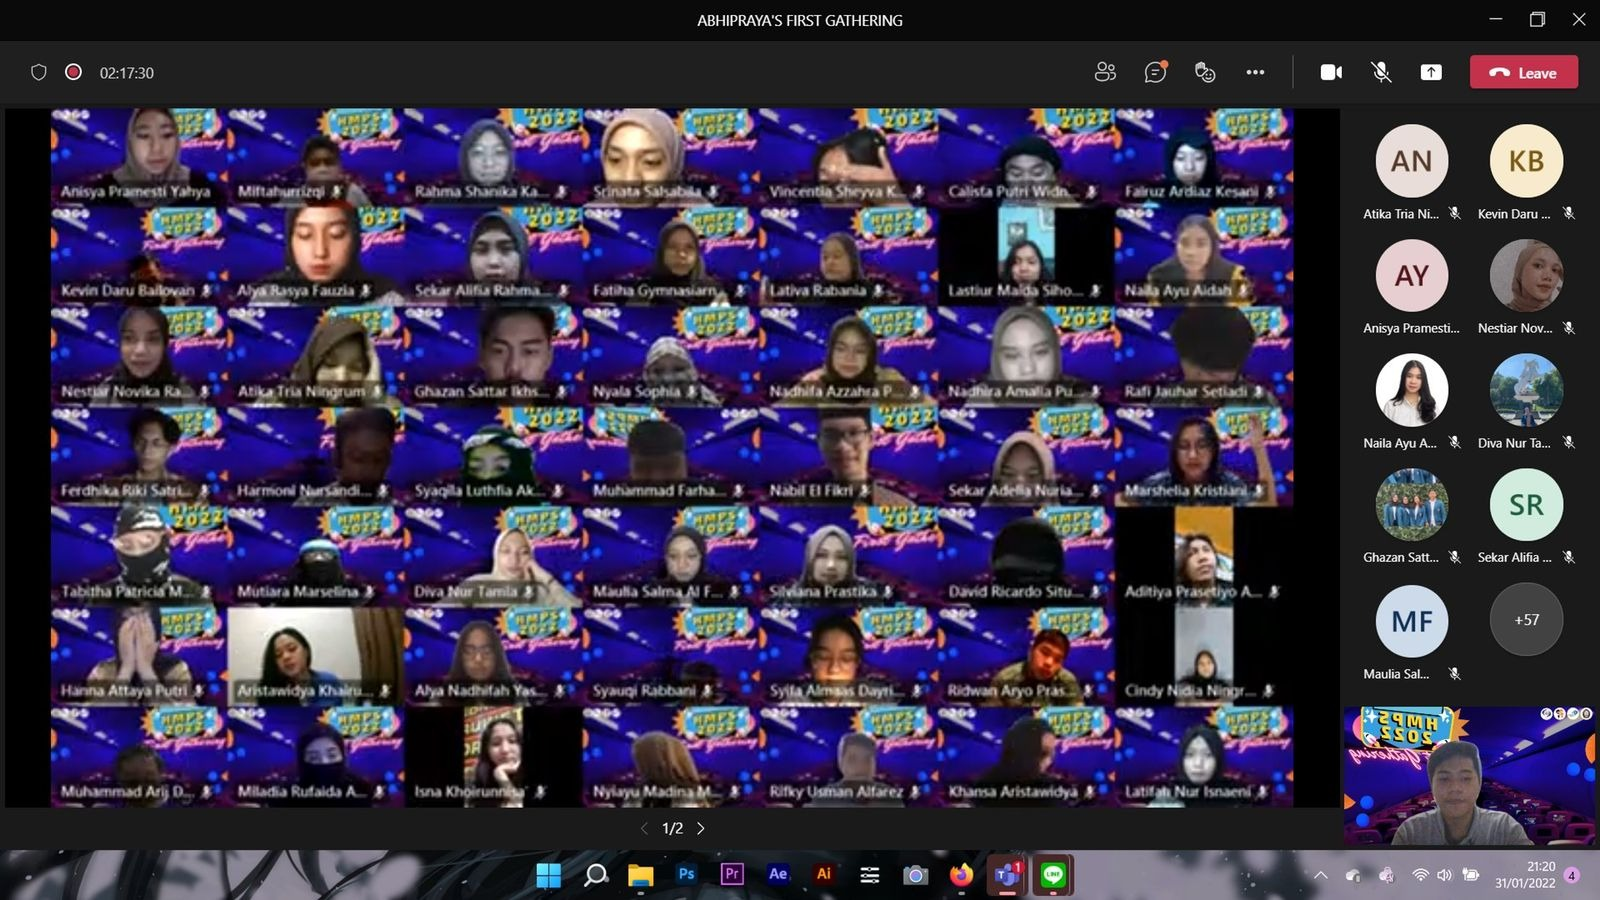Click the shield security icon
Viewport: 1600px width, 900px height.
tap(39, 72)
